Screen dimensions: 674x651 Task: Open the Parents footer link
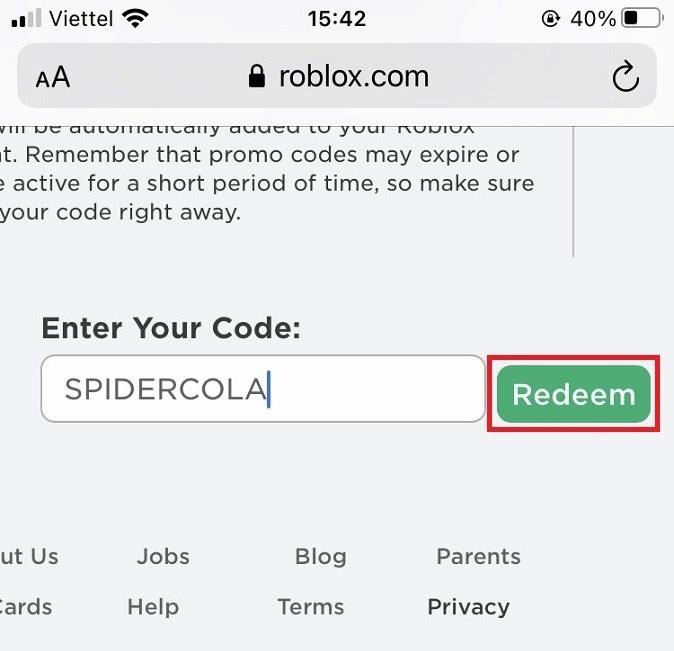(478, 556)
